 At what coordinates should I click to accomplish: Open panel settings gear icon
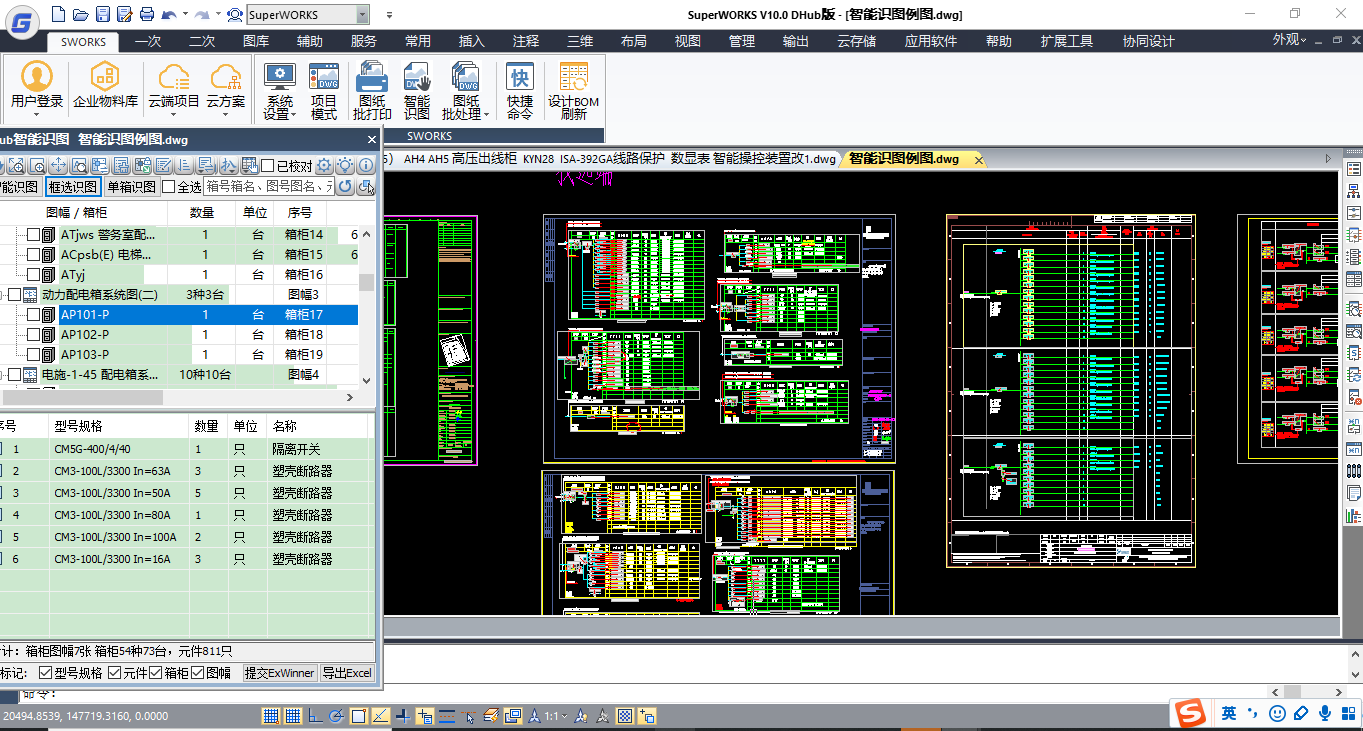click(x=324, y=166)
